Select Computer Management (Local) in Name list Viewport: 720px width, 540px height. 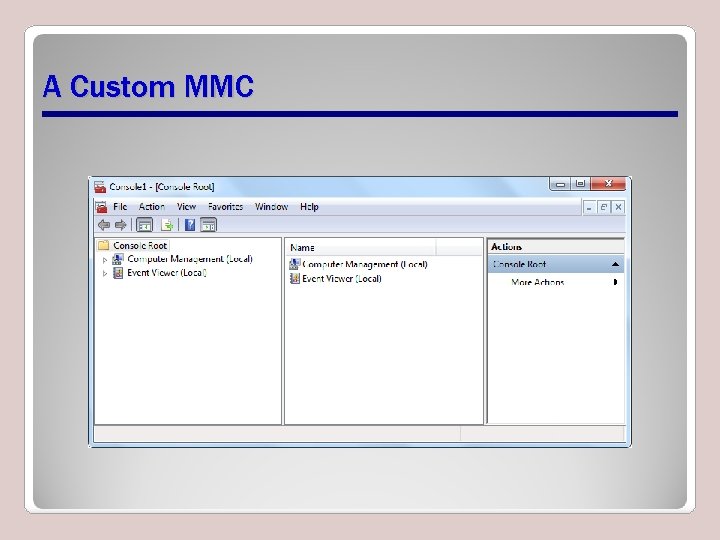[x=365, y=264]
